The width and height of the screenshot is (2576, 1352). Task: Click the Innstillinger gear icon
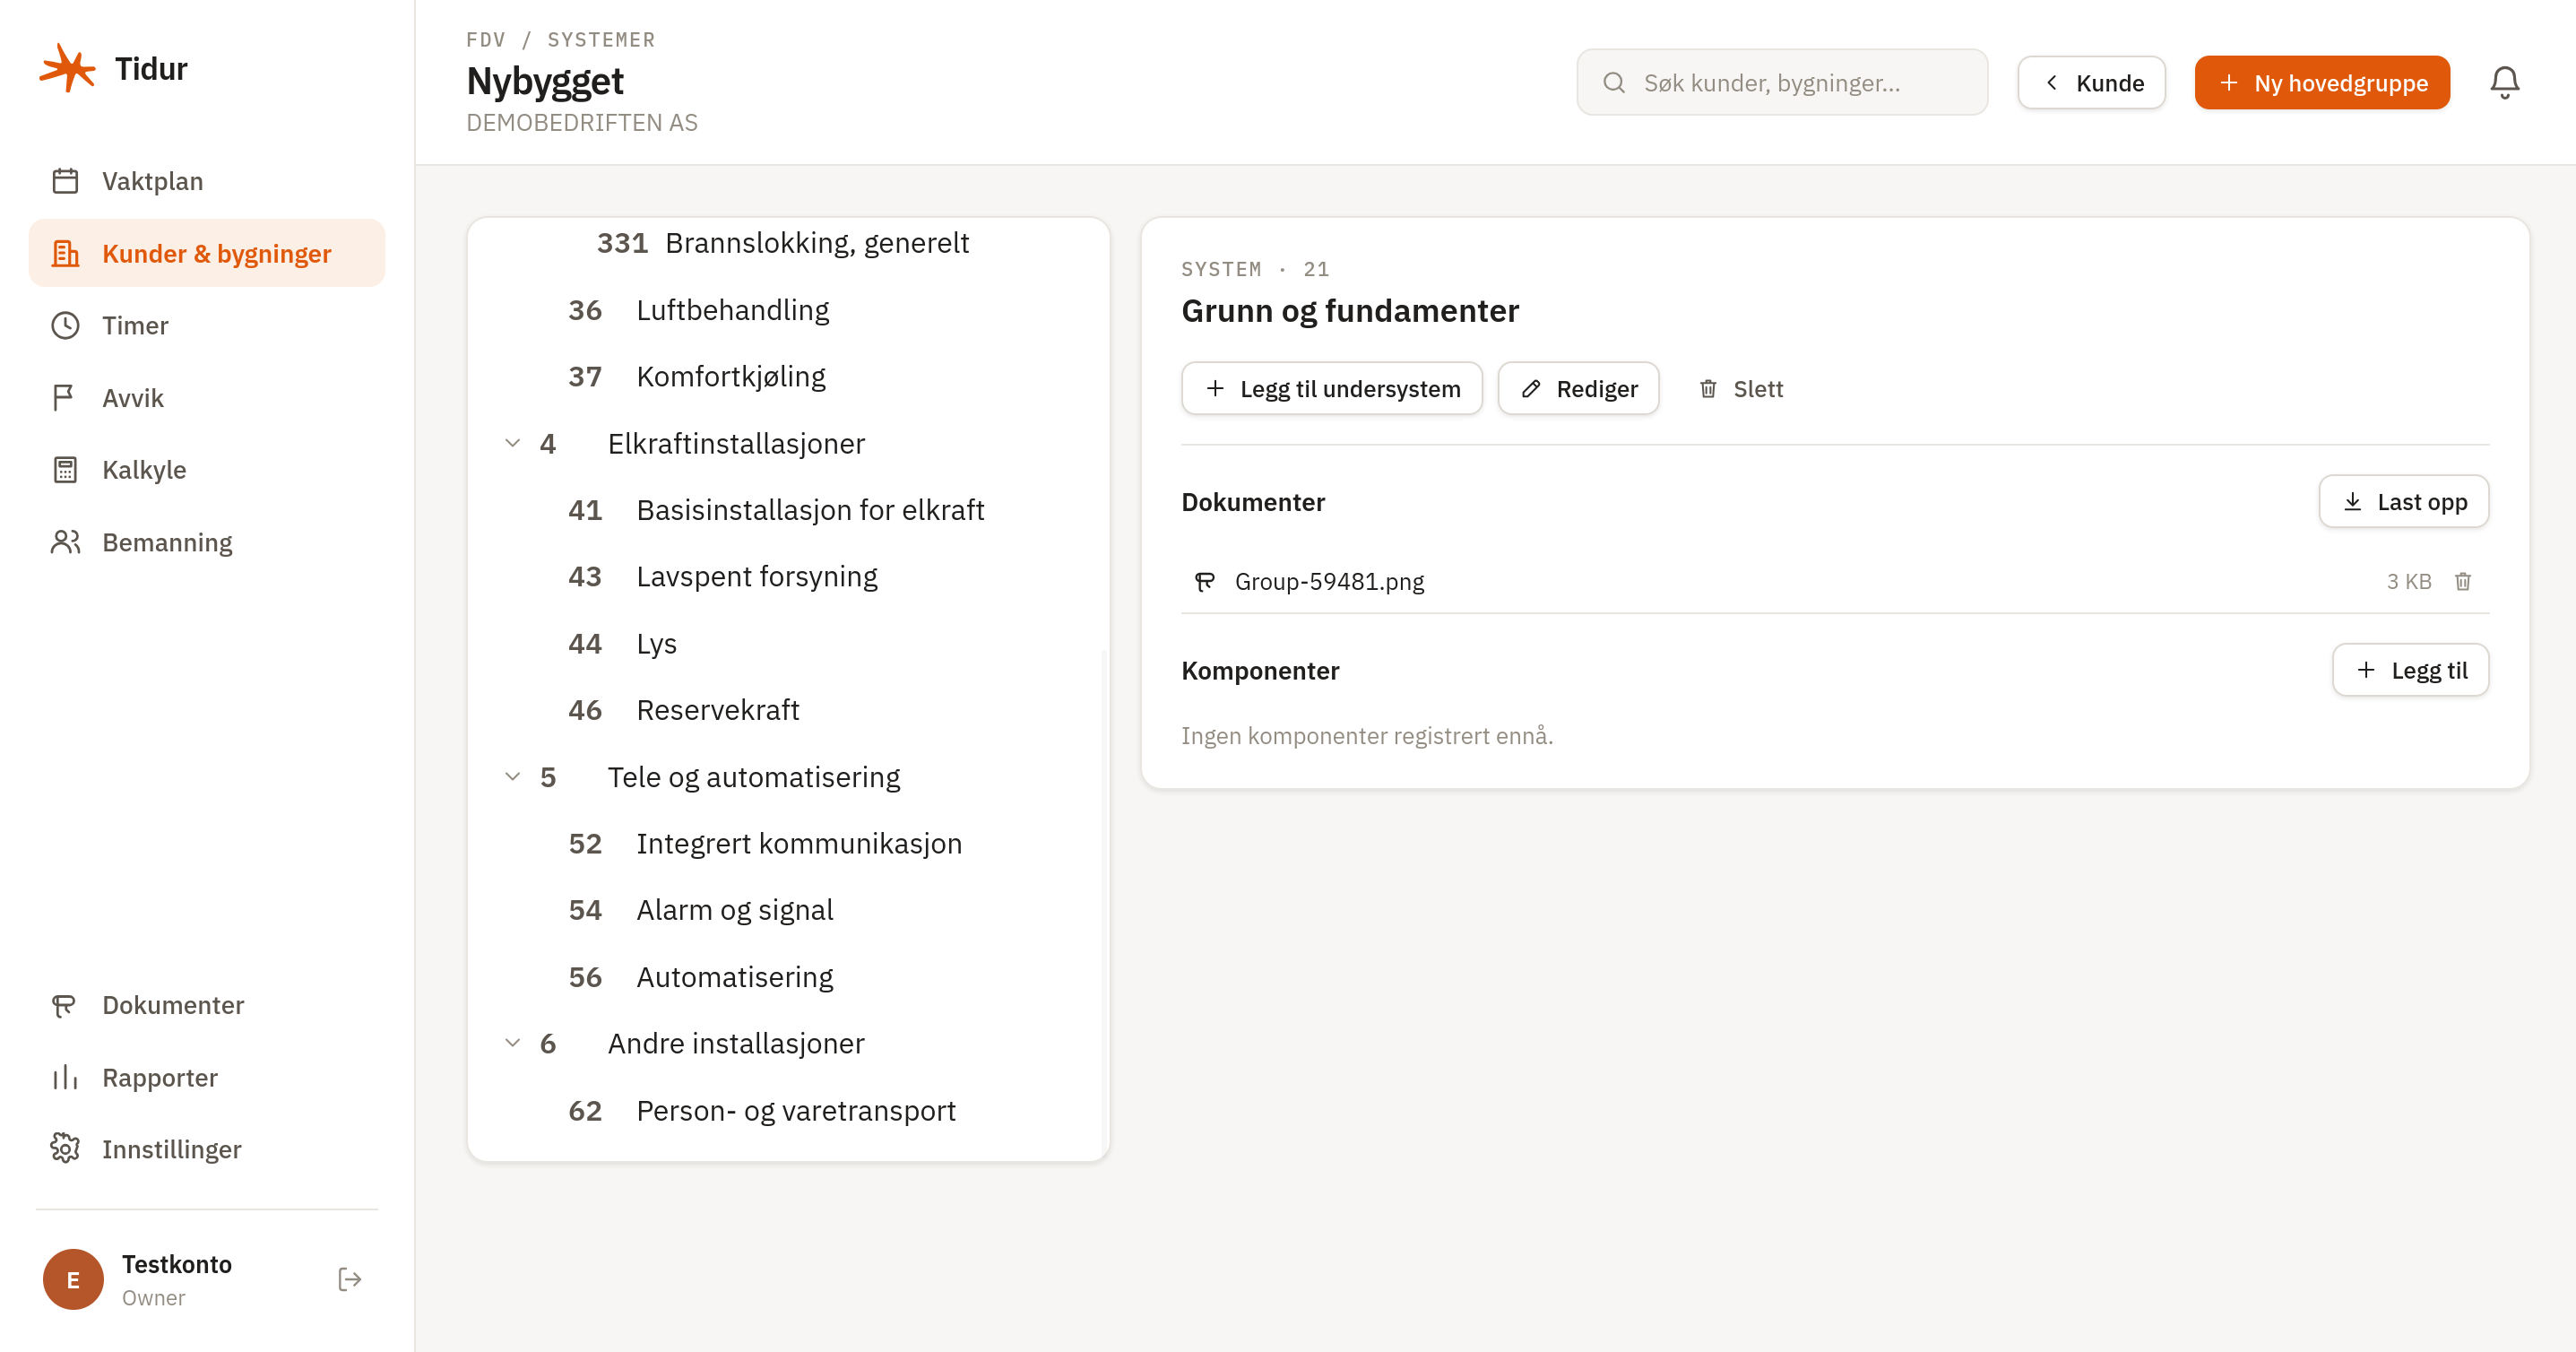[x=65, y=1149]
